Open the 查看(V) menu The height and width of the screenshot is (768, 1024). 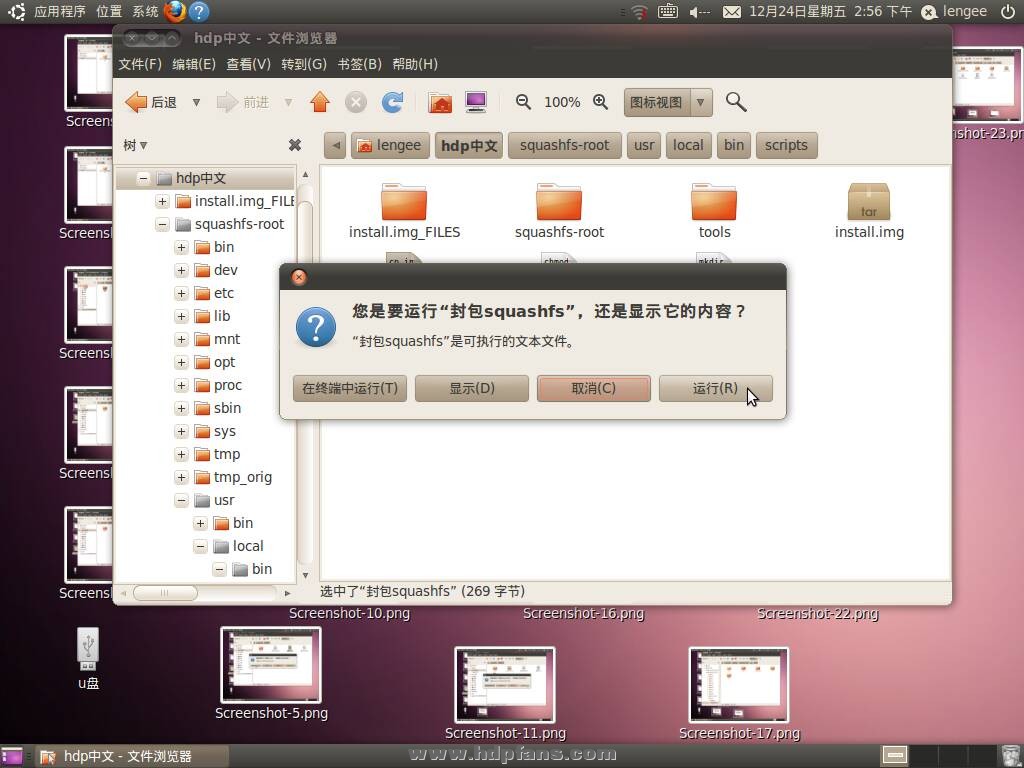pos(248,64)
